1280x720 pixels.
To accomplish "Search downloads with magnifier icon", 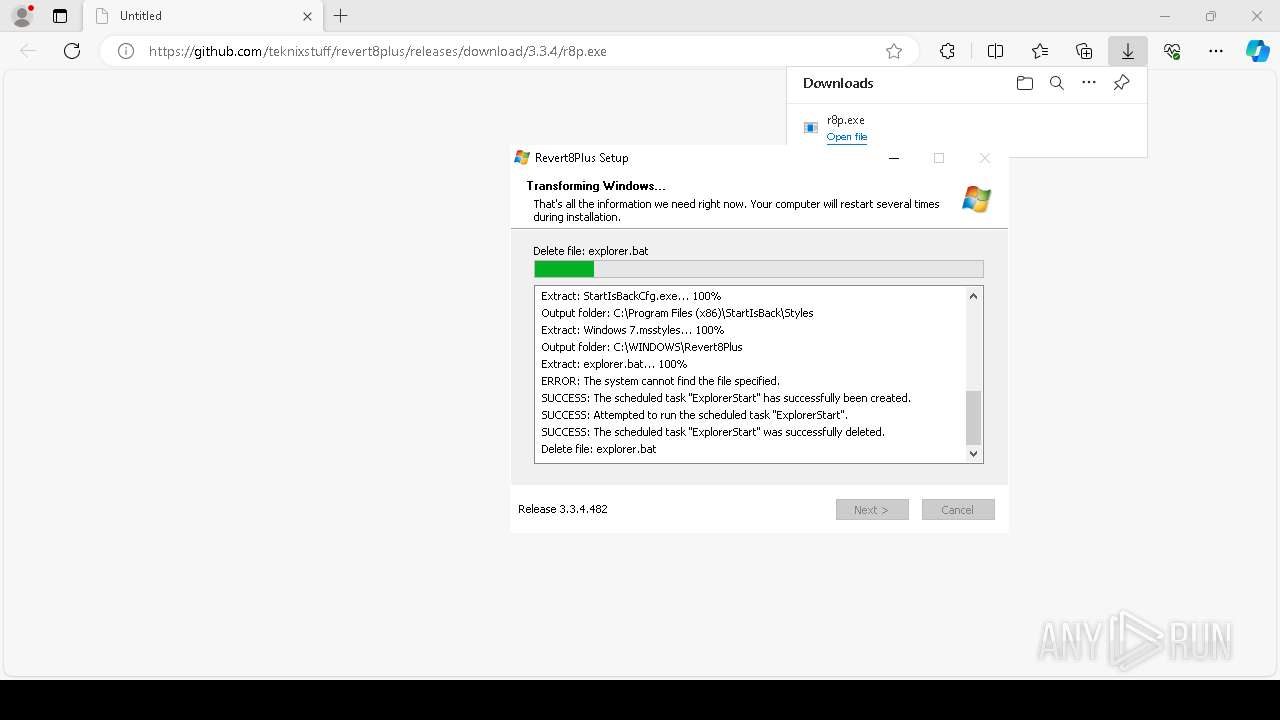I will [1057, 83].
